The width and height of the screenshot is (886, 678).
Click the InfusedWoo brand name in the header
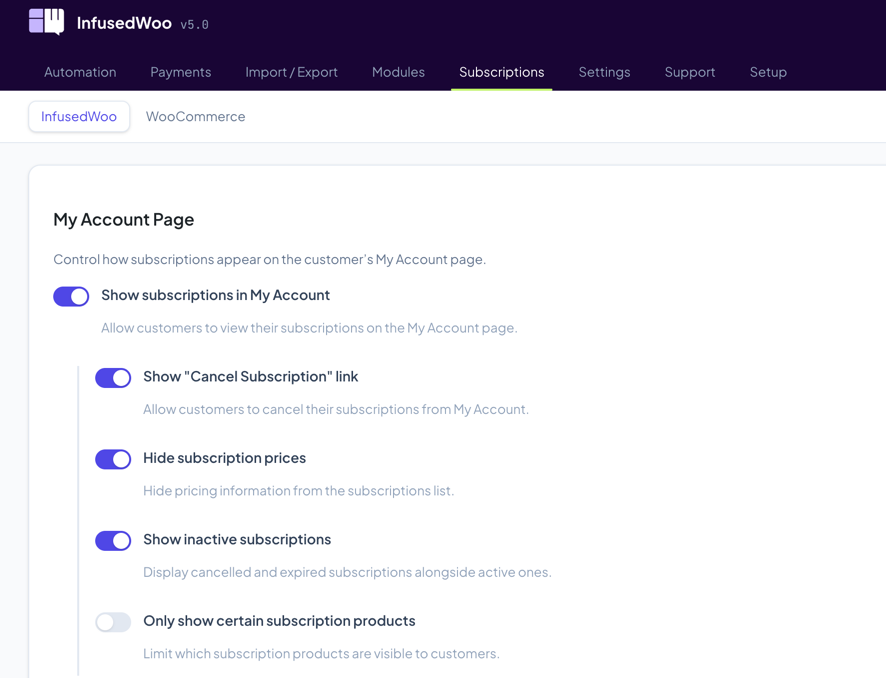point(124,22)
